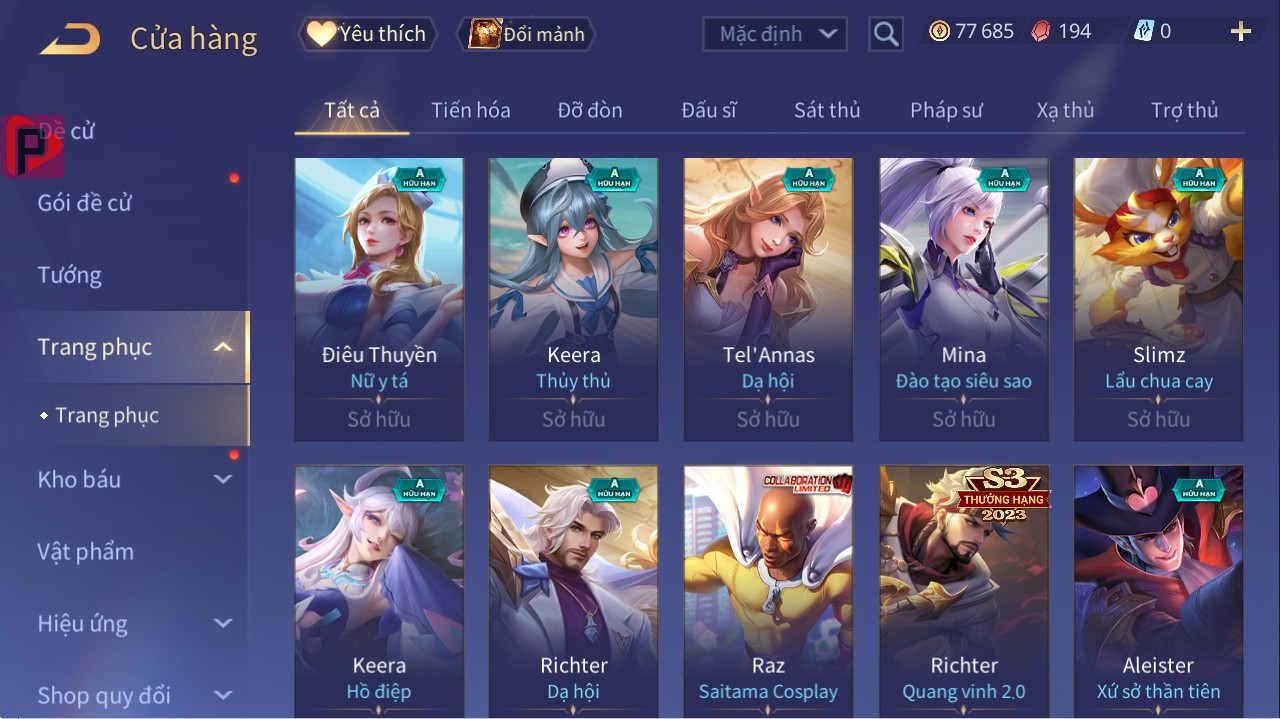1280x719 pixels.
Task: Tap the blue voucher currency icon
Action: tap(1144, 32)
